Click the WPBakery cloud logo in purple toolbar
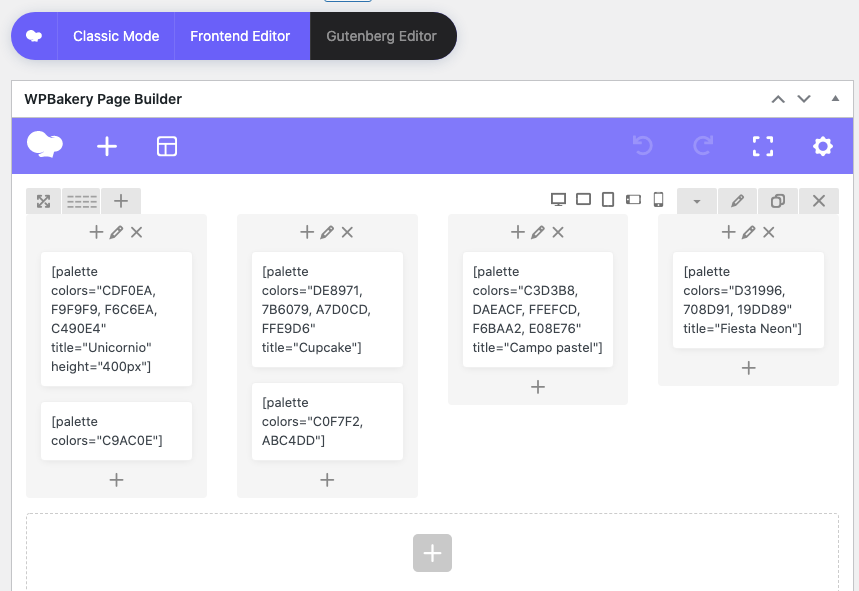 click(x=45, y=145)
